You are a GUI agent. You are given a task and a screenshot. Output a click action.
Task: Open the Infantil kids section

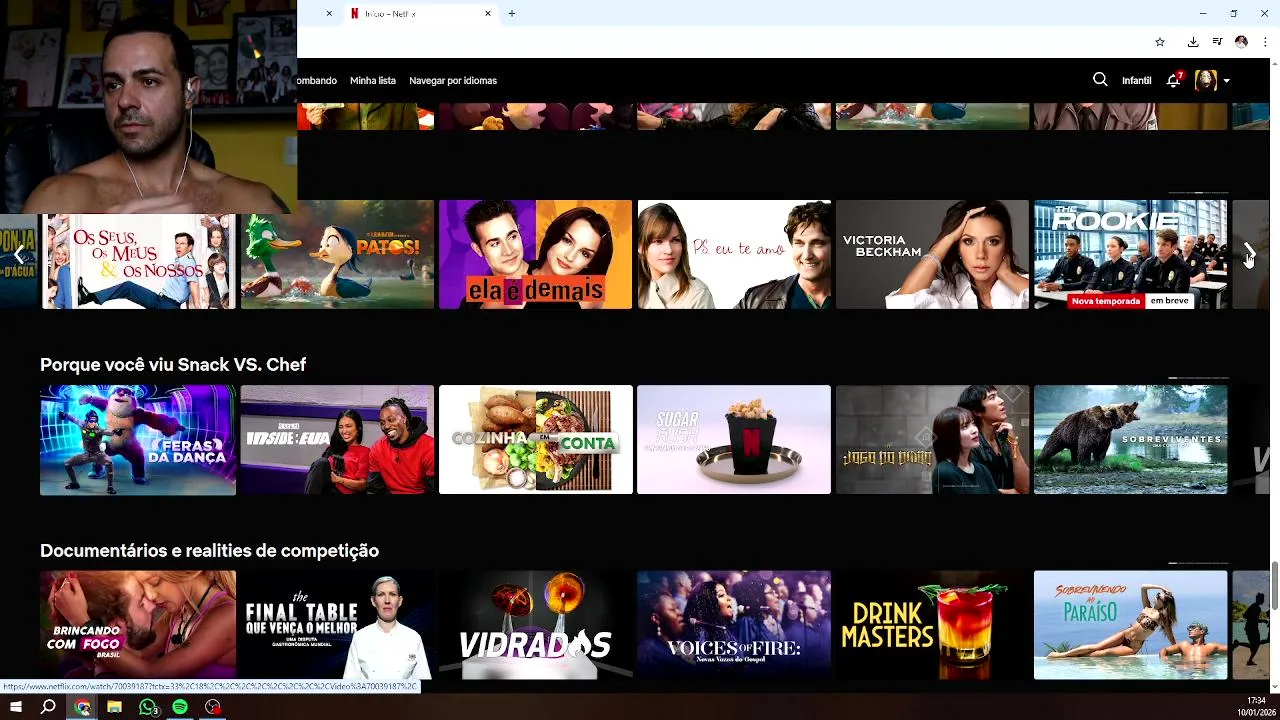[1136, 80]
